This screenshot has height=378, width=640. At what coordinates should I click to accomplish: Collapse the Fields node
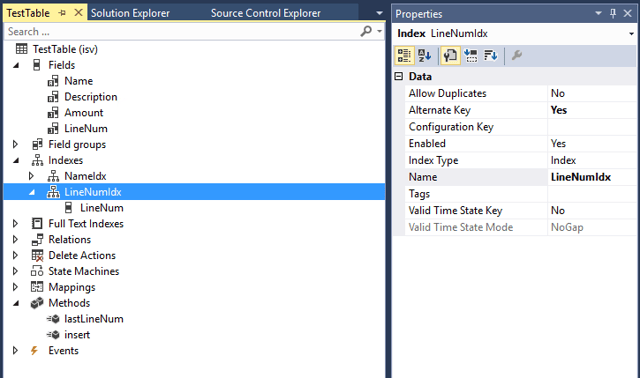click(16, 65)
